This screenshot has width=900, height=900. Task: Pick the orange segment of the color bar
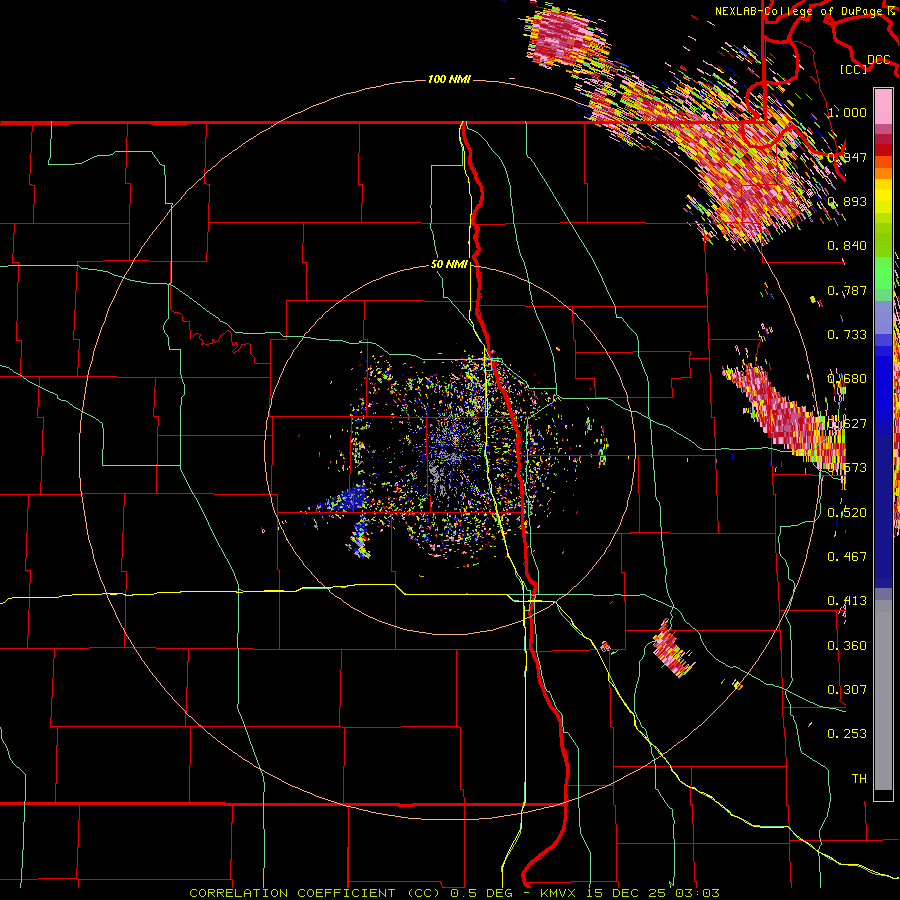click(883, 173)
